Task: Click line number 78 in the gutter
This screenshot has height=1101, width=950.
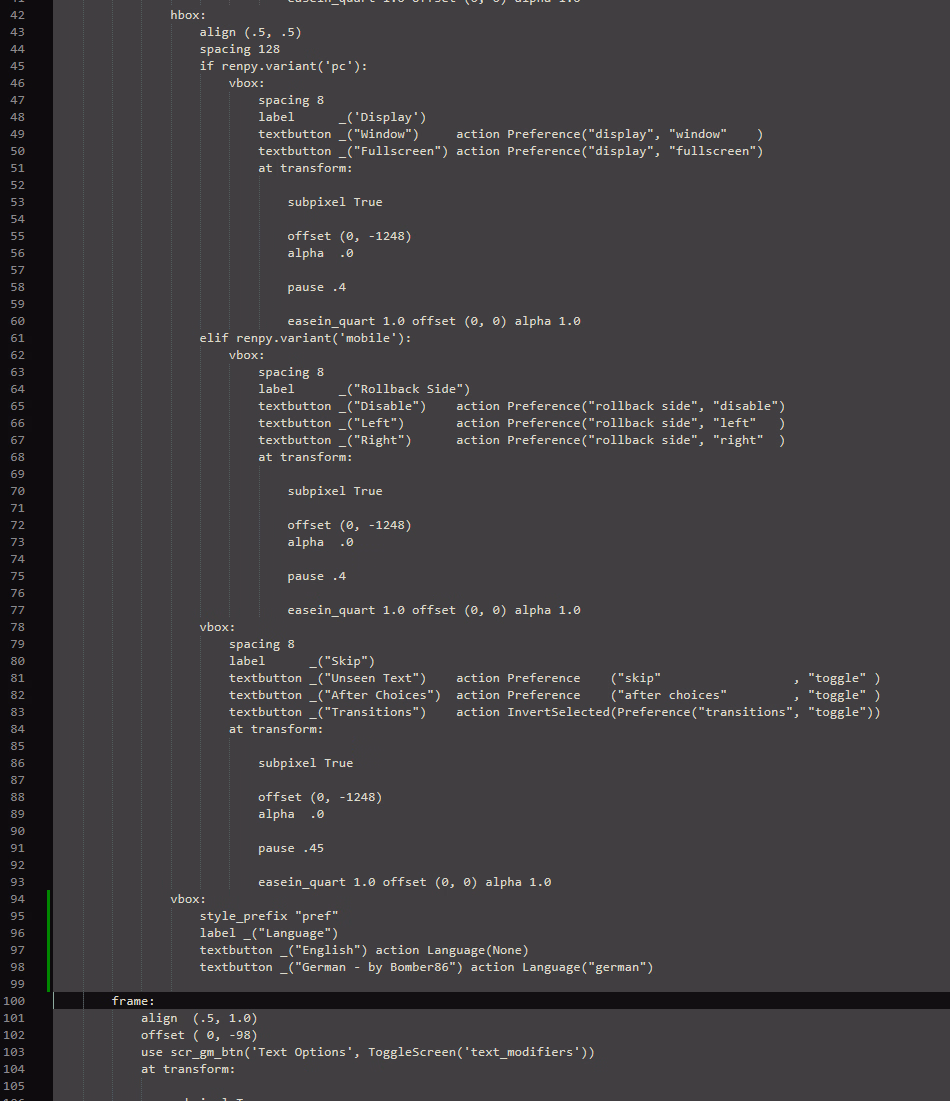Action: click(15, 627)
